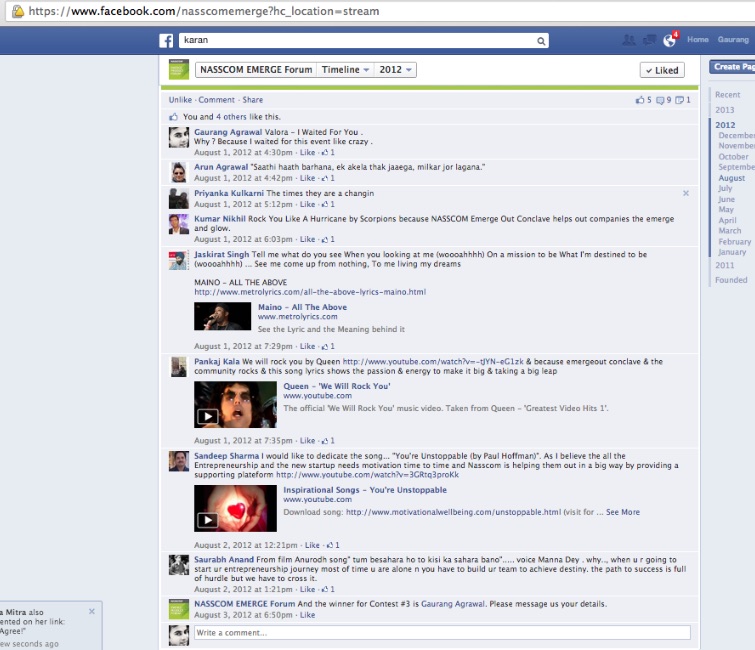Open Jaskirat Singh's profile picture
This screenshot has height=650, width=755.
(x=179, y=260)
